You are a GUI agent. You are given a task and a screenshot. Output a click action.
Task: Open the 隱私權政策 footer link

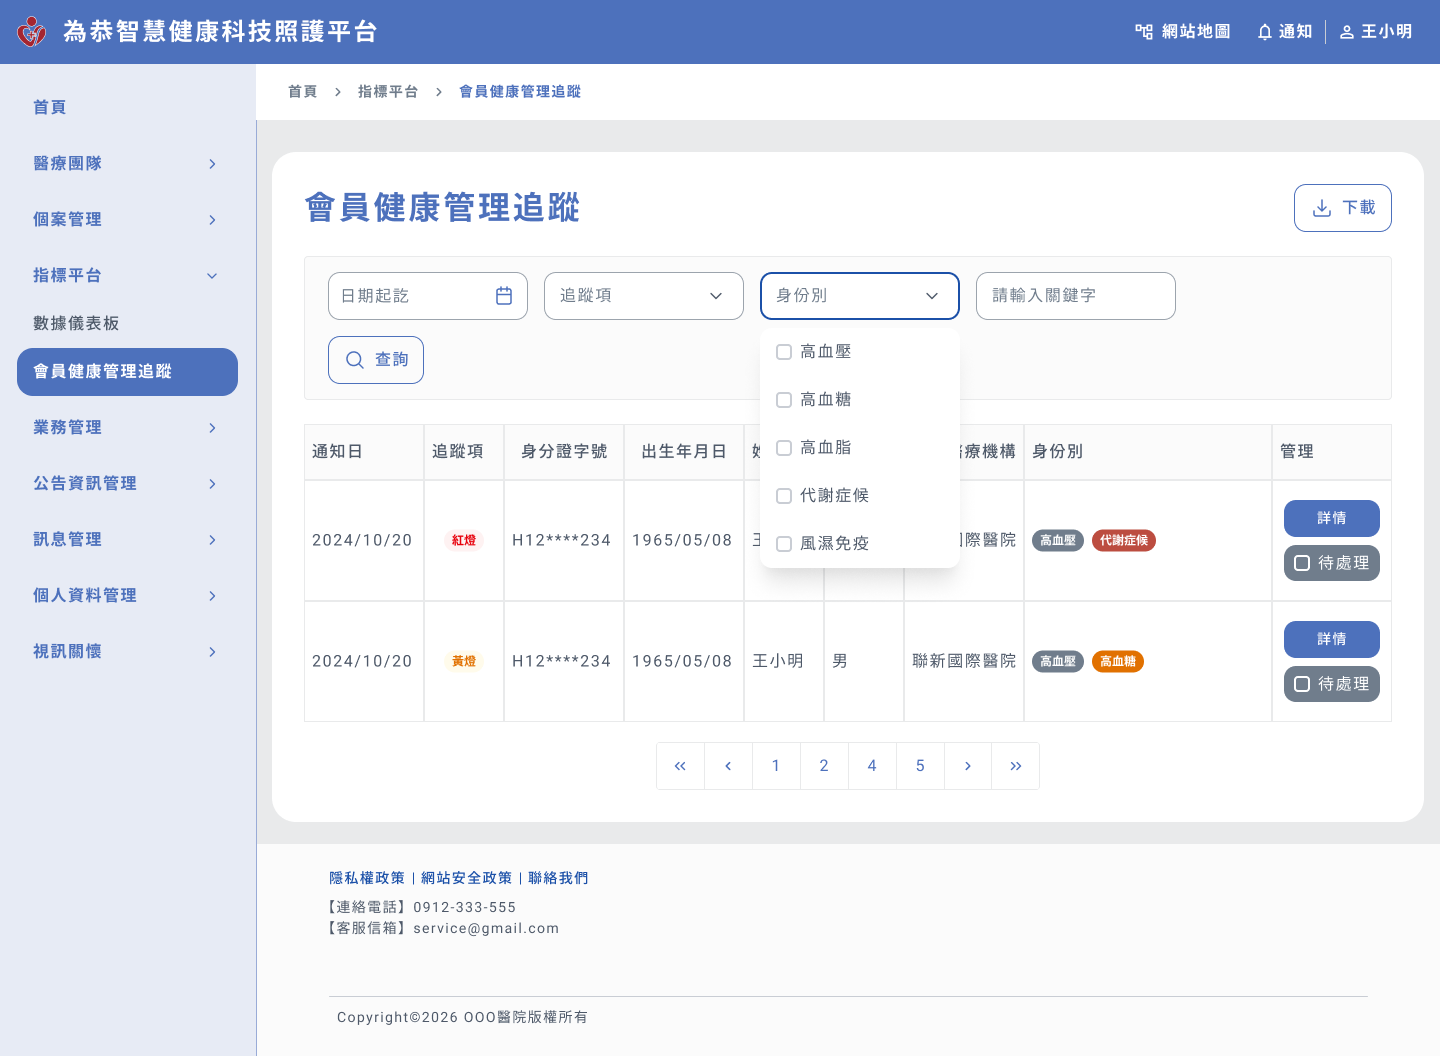pyautogui.click(x=367, y=878)
